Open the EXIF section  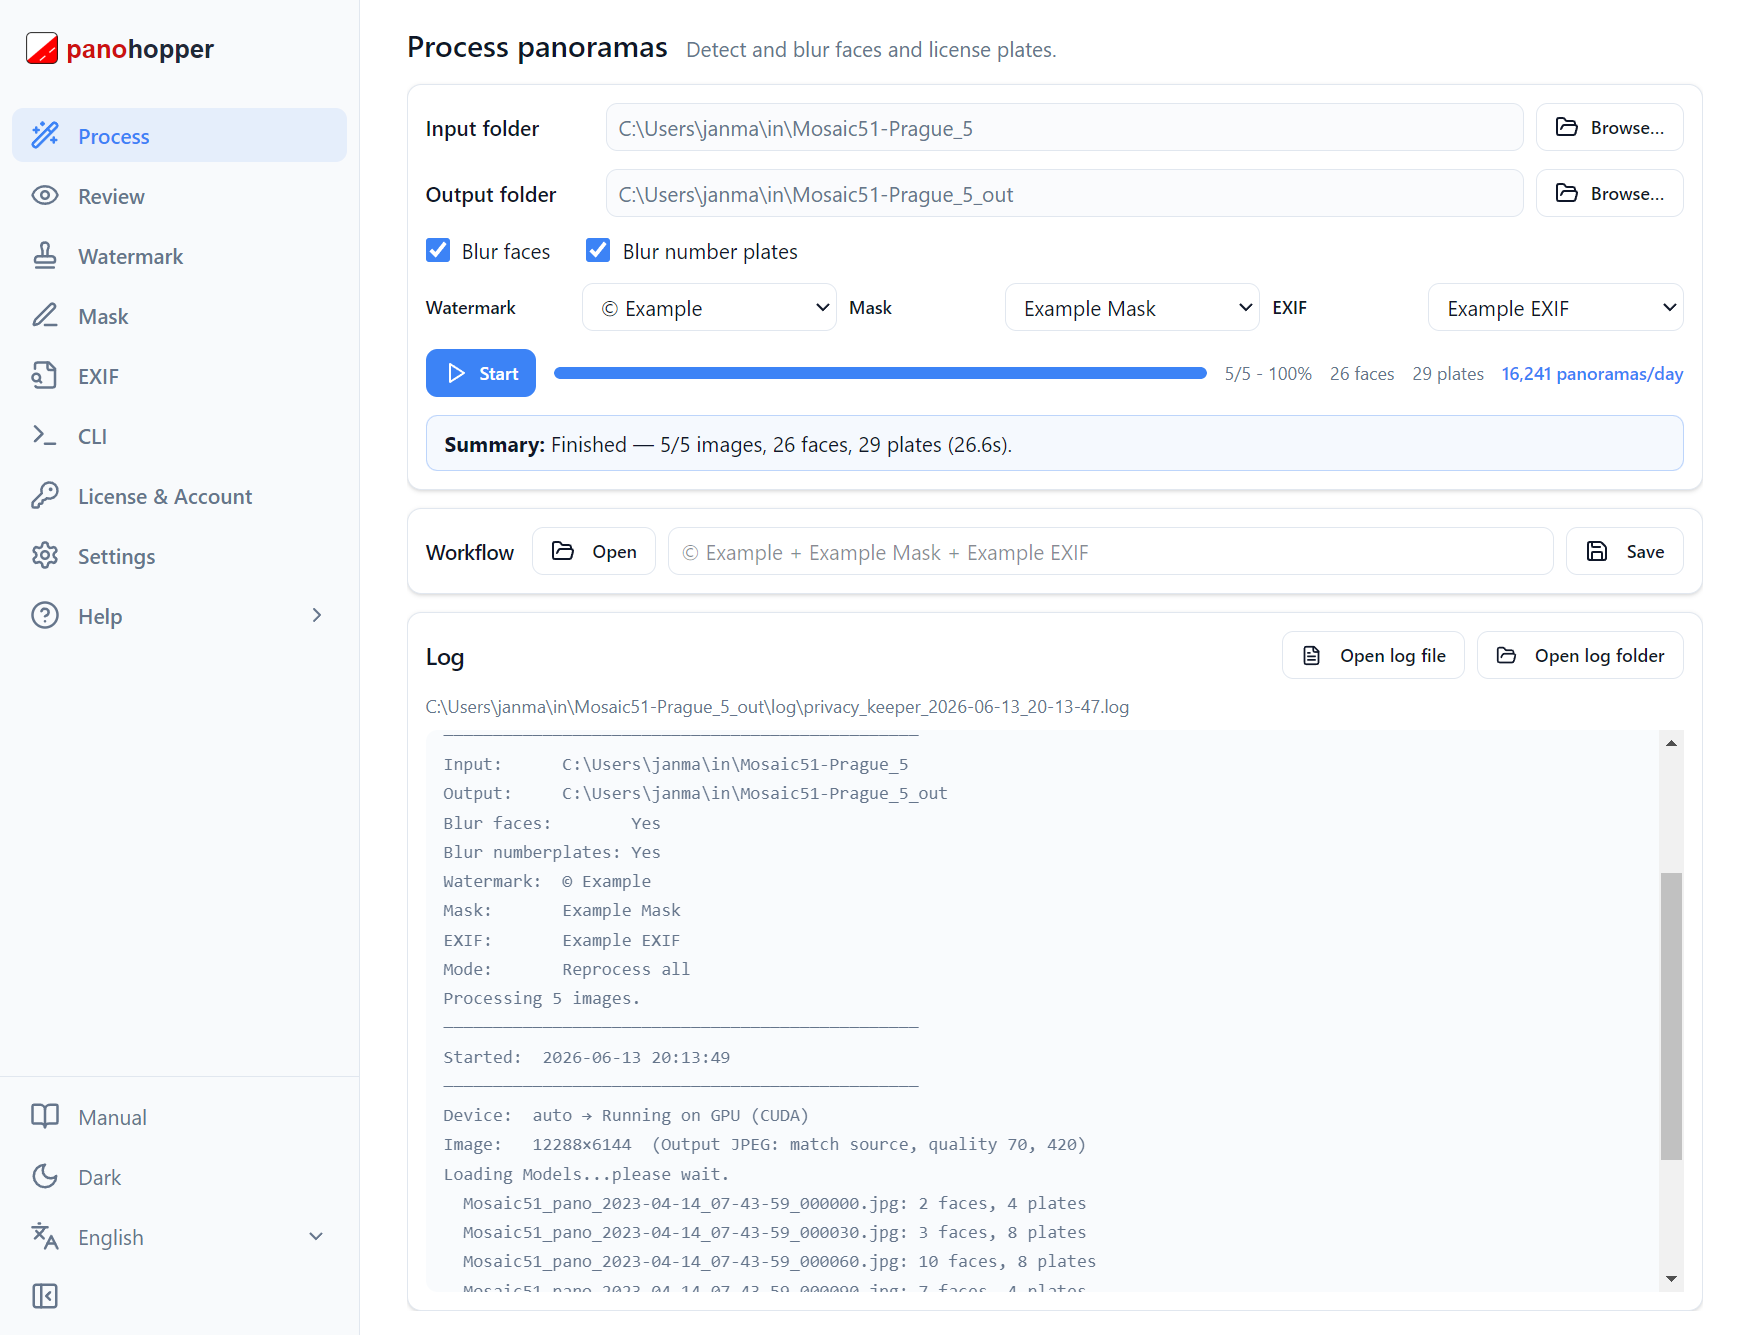coord(179,375)
